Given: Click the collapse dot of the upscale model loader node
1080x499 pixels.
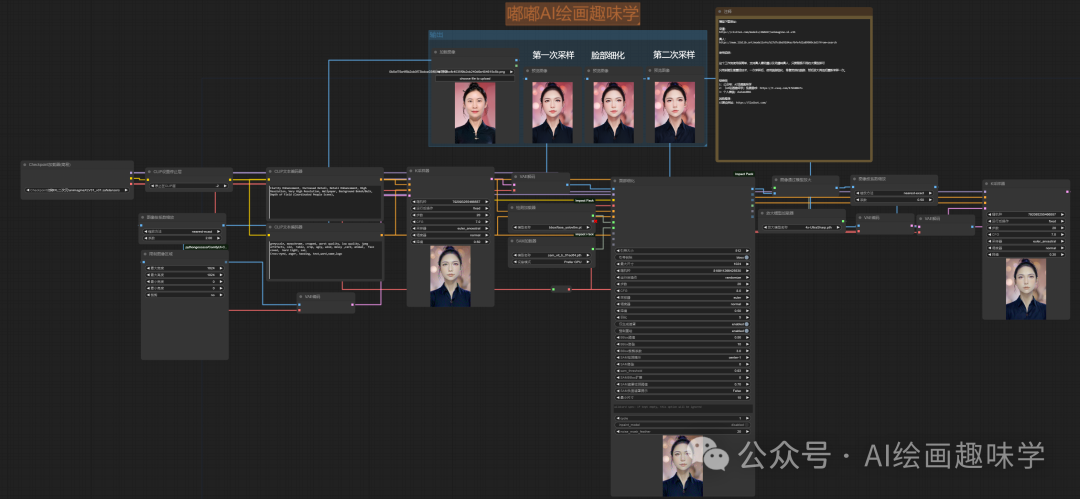Looking at the screenshot, I should coord(761,213).
